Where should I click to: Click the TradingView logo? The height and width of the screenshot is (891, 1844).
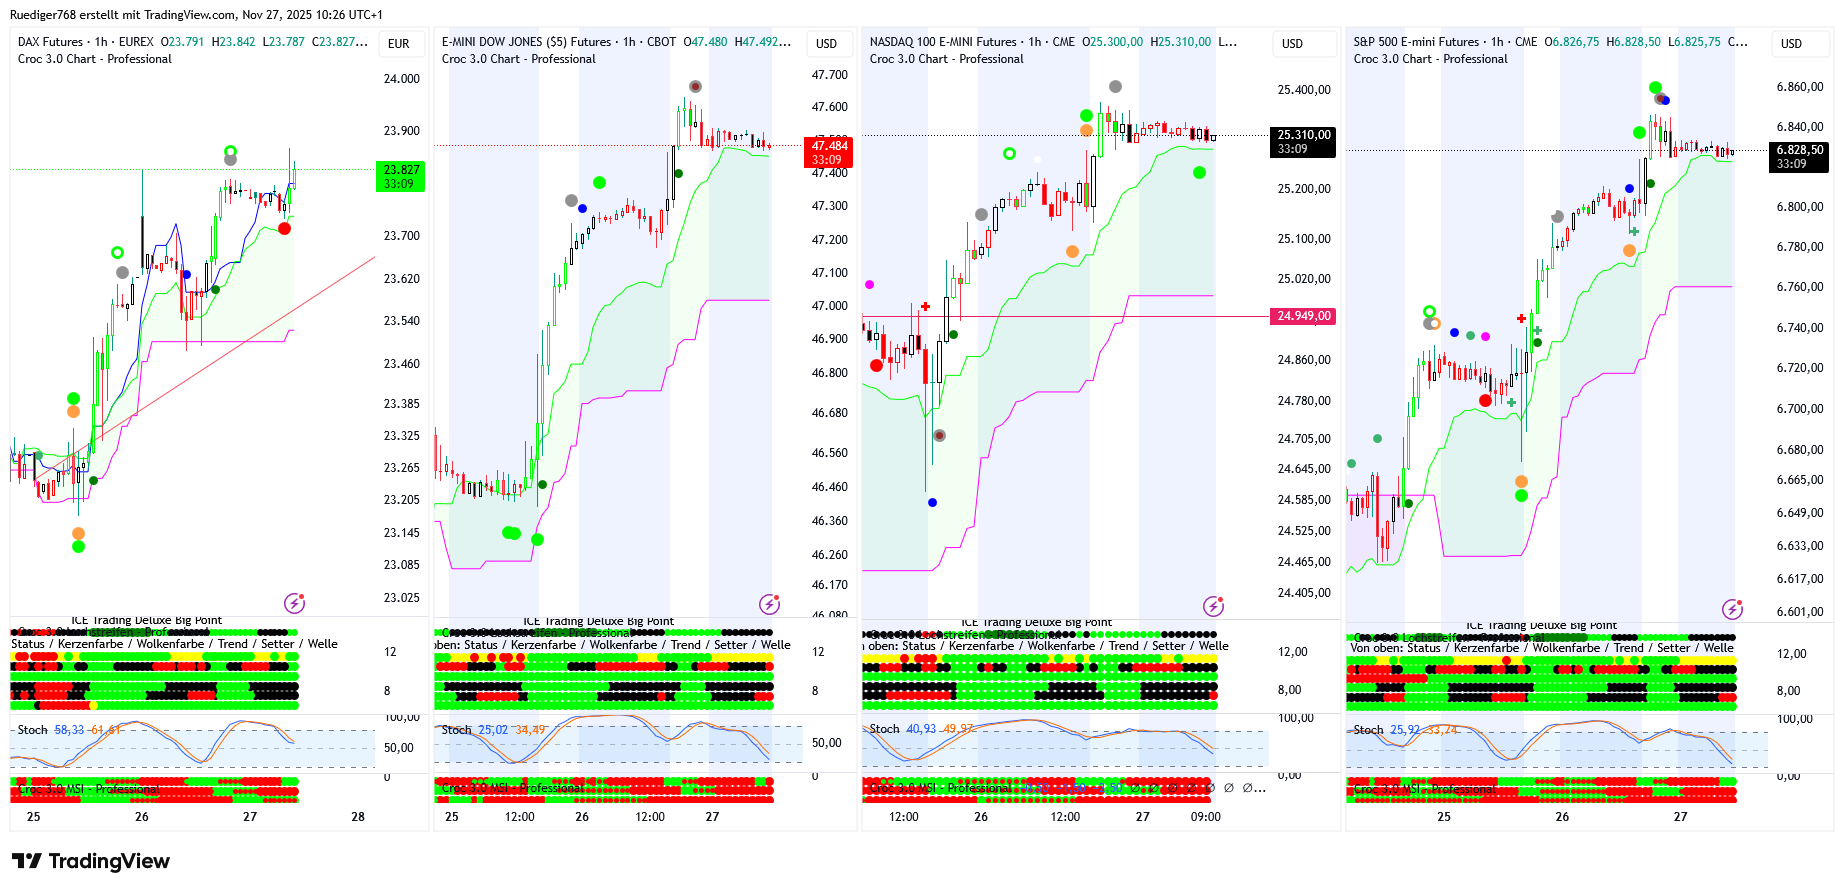(x=91, y=861)
